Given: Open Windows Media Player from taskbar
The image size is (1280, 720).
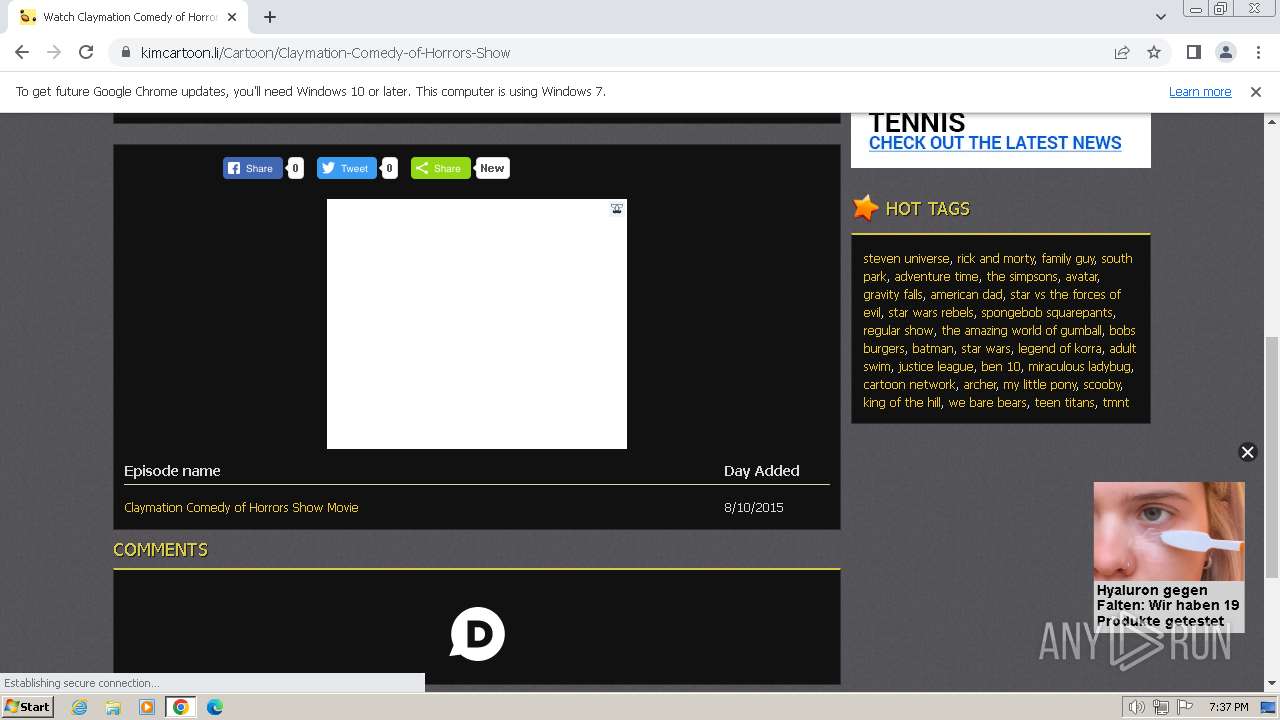Looking at the screenshot, I should point(147,707).
